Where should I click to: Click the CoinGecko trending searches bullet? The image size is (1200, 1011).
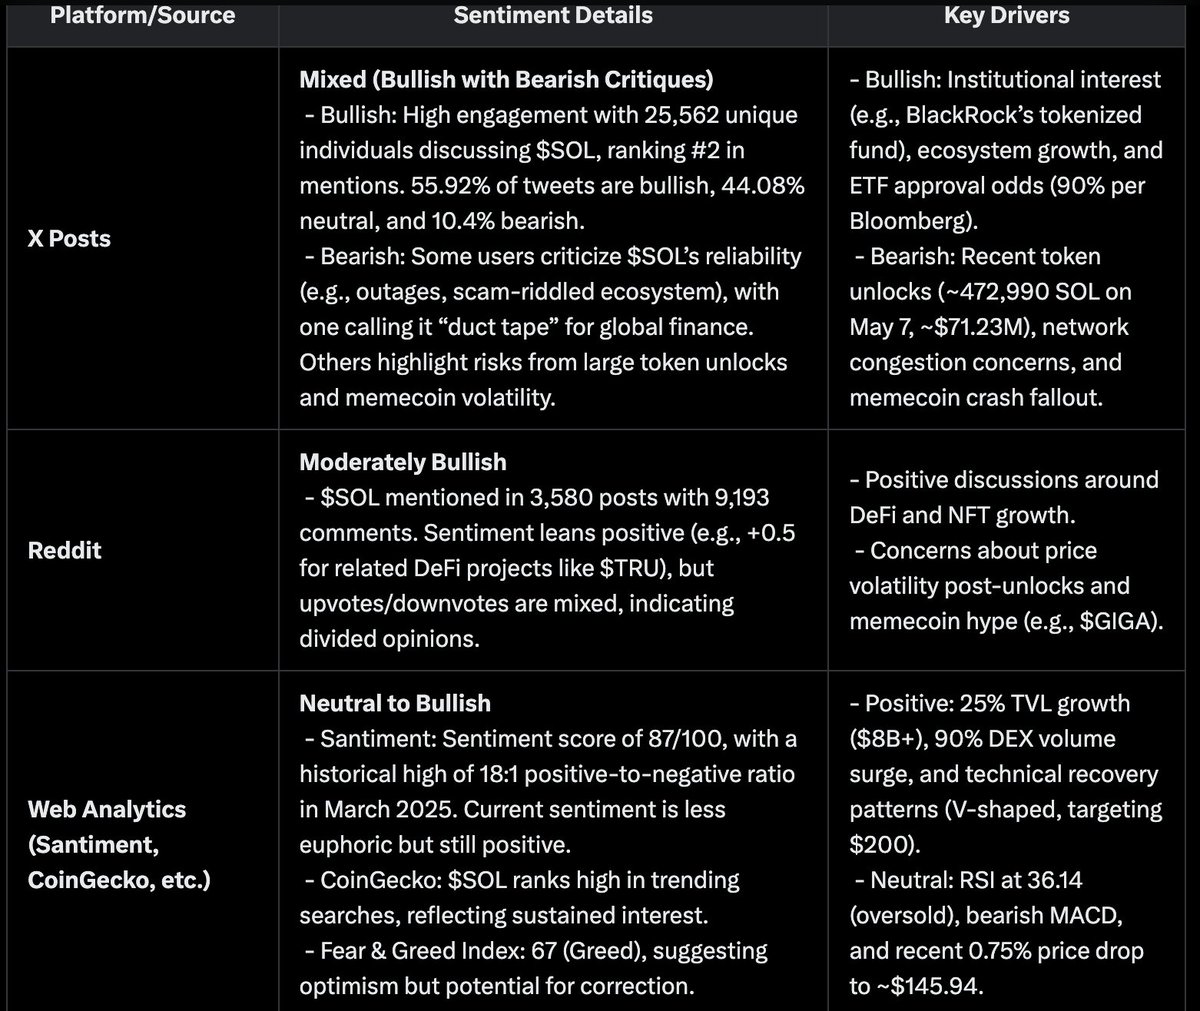(520, 898)
